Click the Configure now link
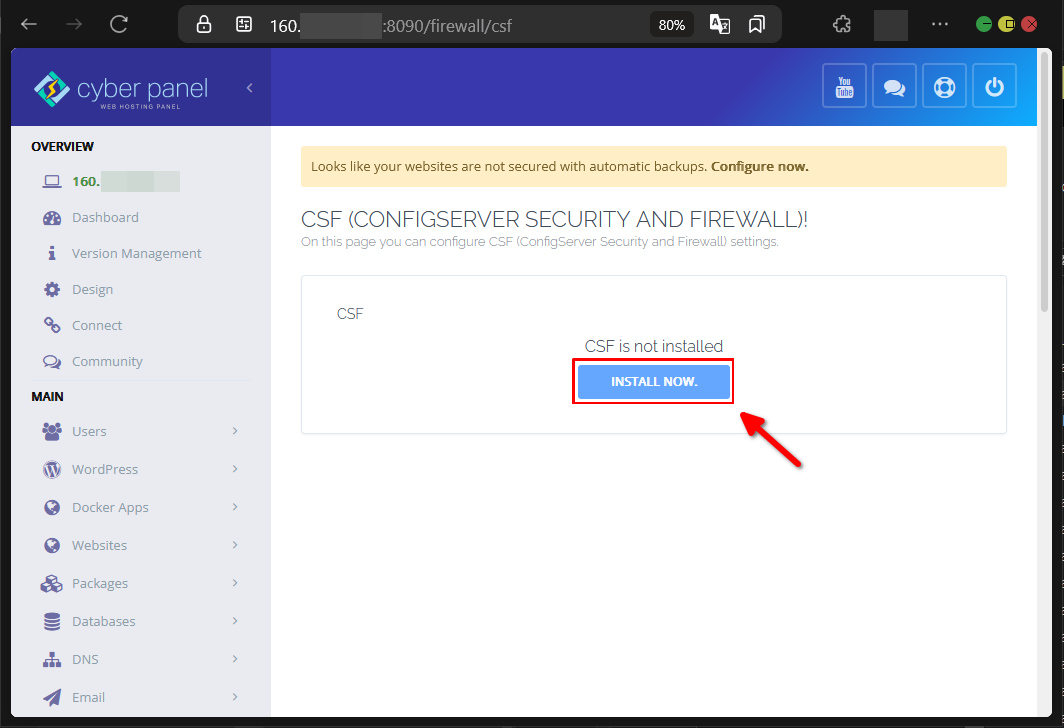The height and width of the screenshot is (728, 1064). (759, 166)
